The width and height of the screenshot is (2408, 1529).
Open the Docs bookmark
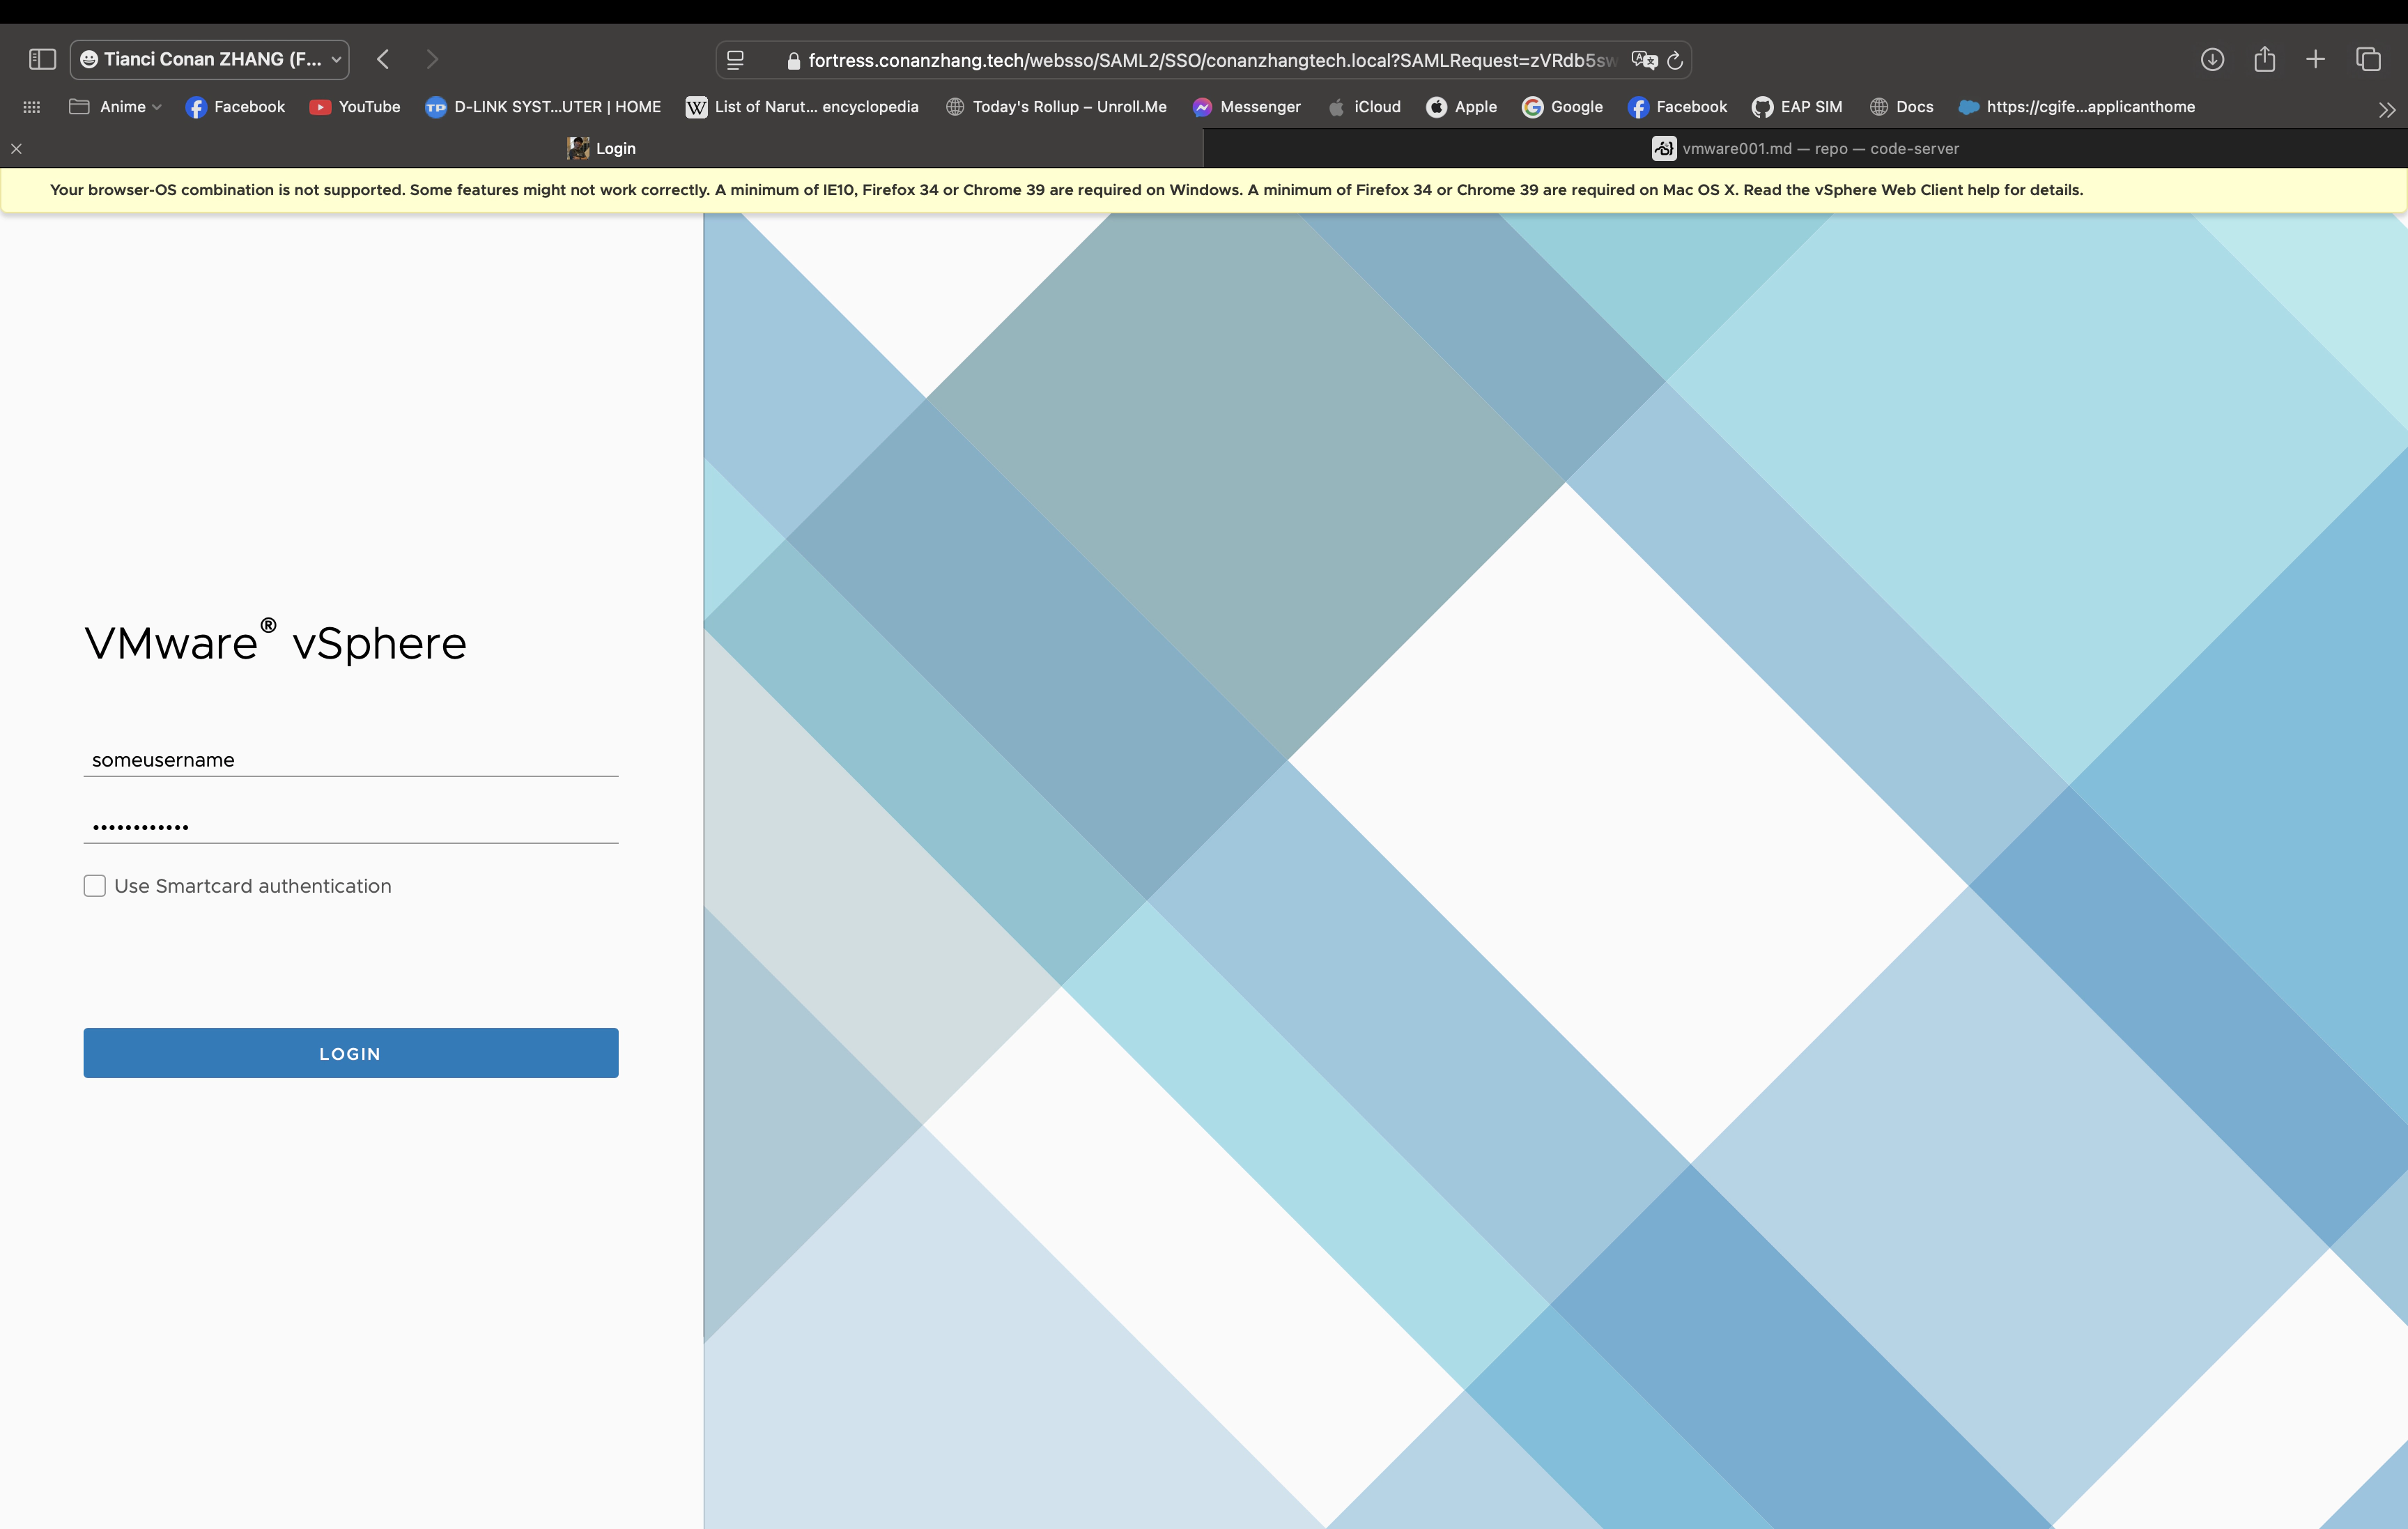(1901, 107)
